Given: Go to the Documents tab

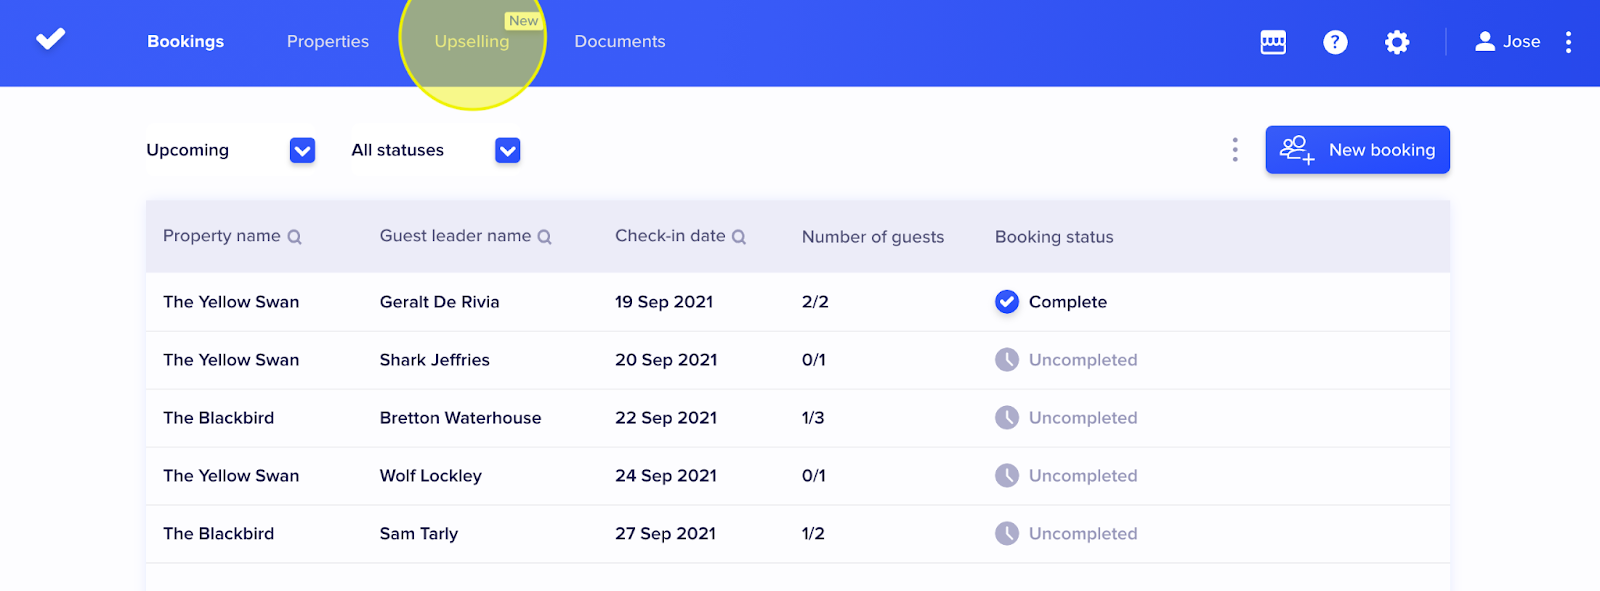Looking at the screenshot, I should (x=619, y=42).
